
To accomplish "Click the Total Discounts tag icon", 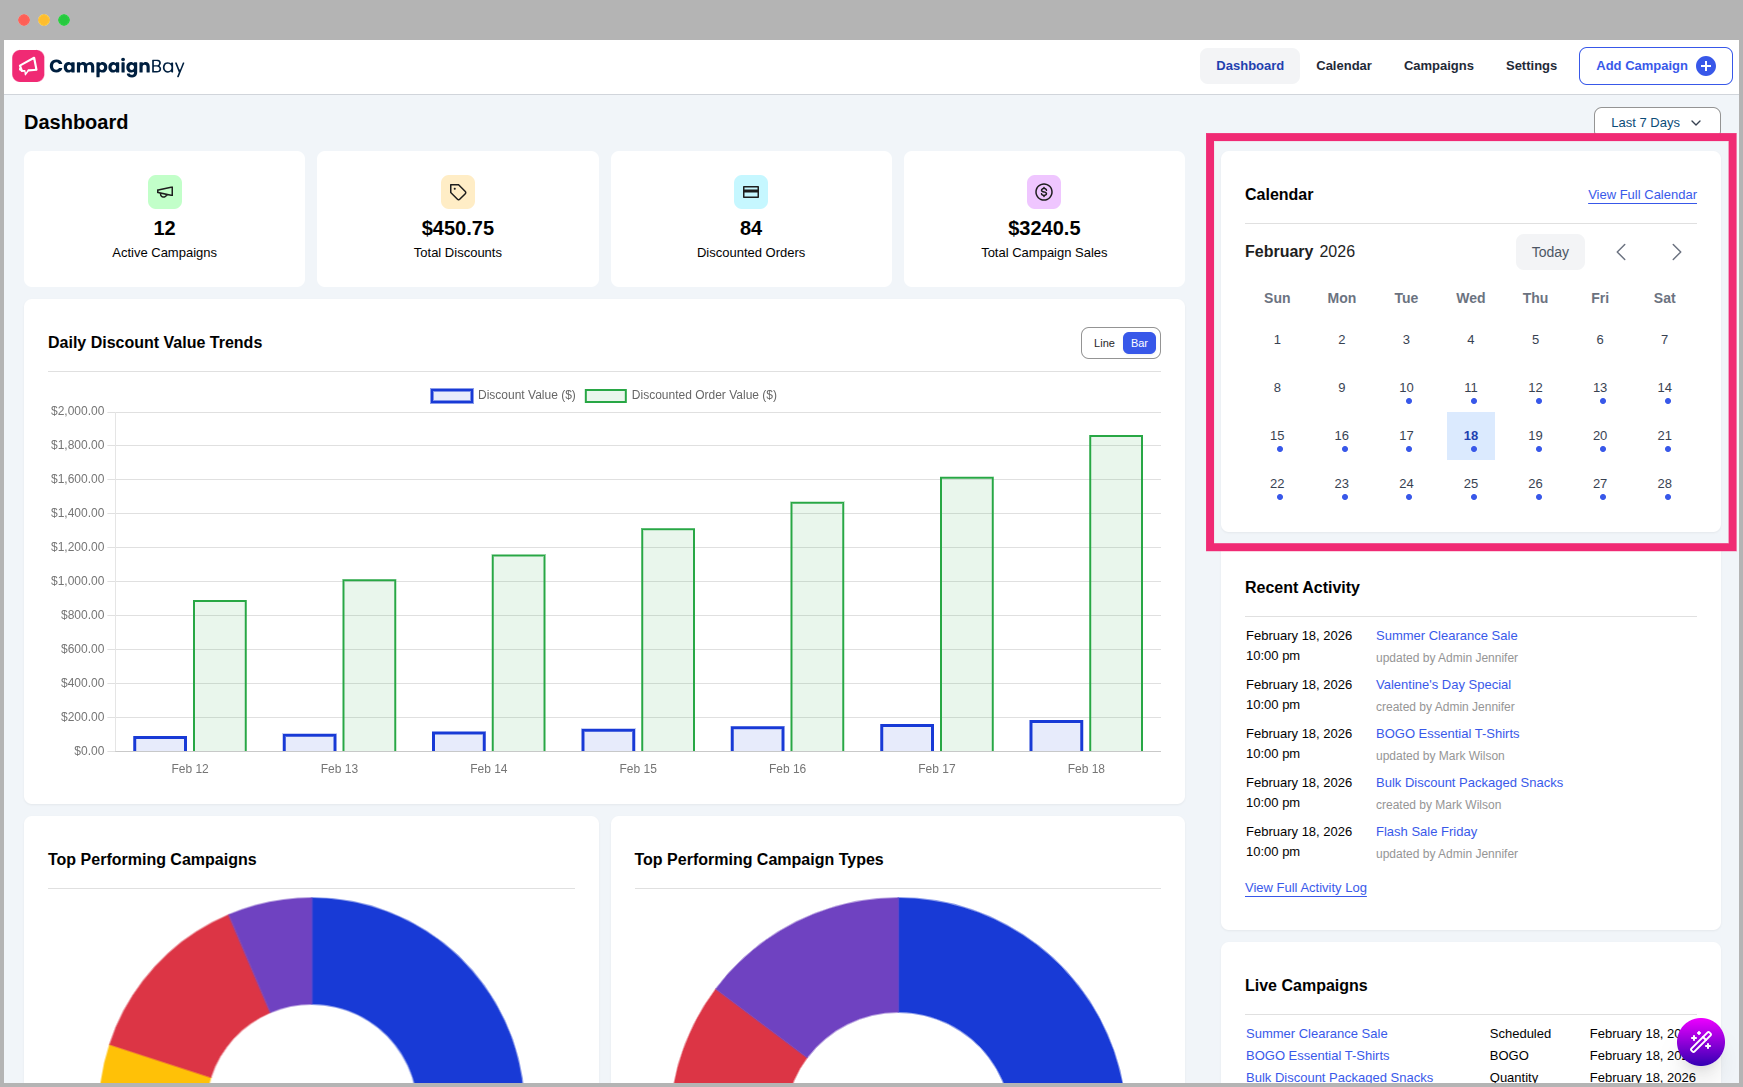I will (x=457, y=192).
